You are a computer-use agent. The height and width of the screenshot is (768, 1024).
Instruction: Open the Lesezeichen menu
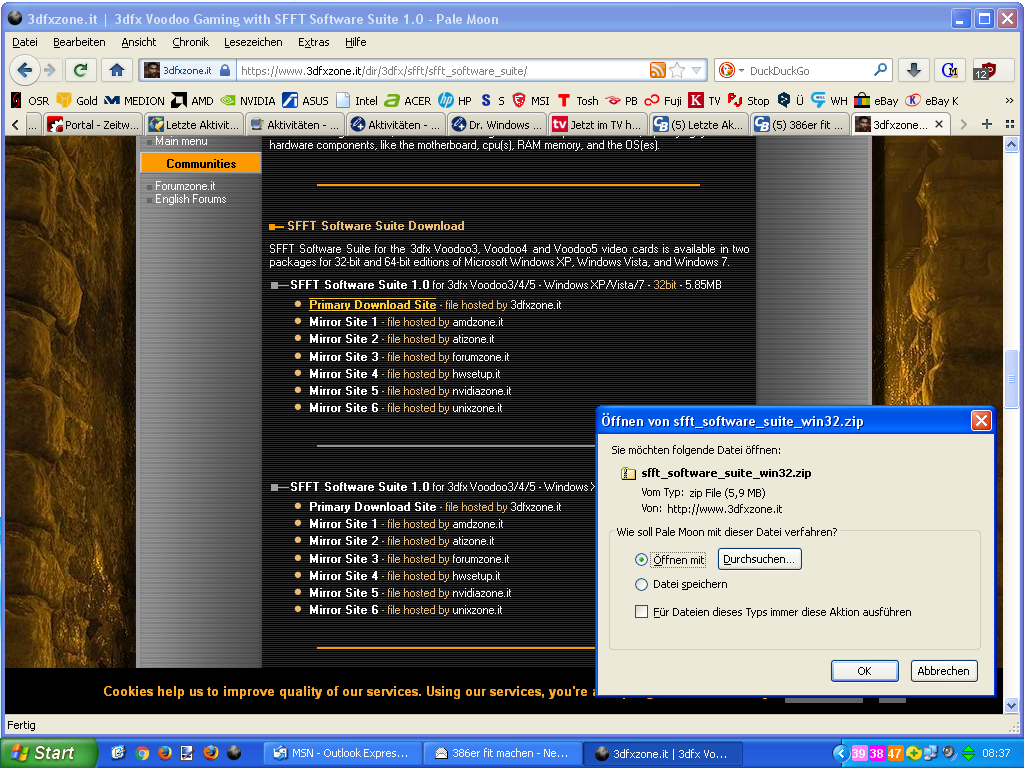pos(253,42)
